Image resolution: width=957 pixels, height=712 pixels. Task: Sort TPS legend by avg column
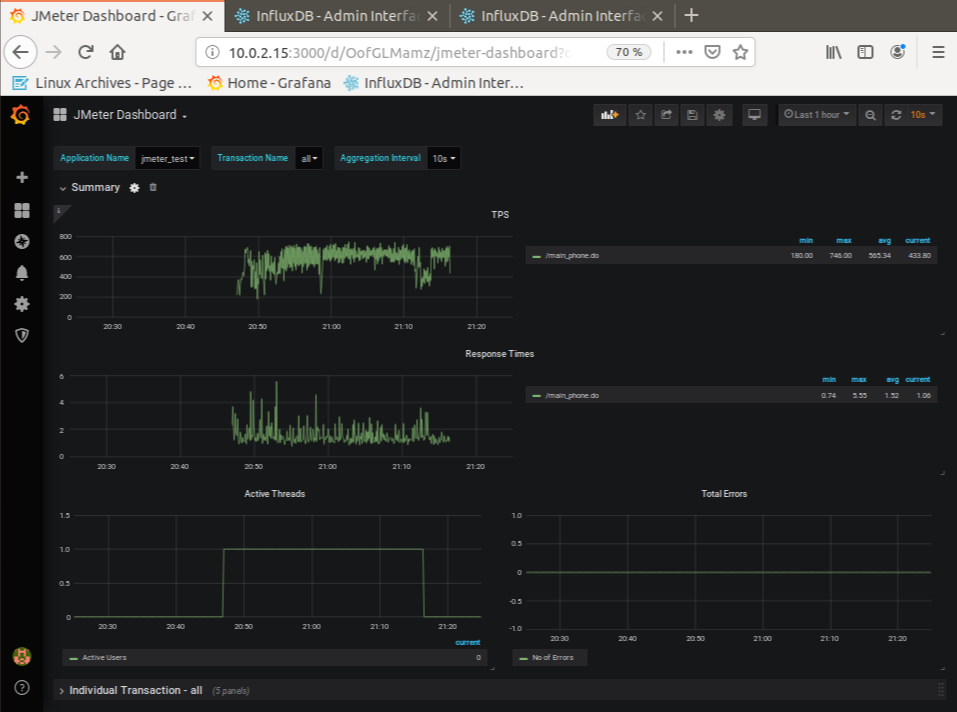pos(884,240)
